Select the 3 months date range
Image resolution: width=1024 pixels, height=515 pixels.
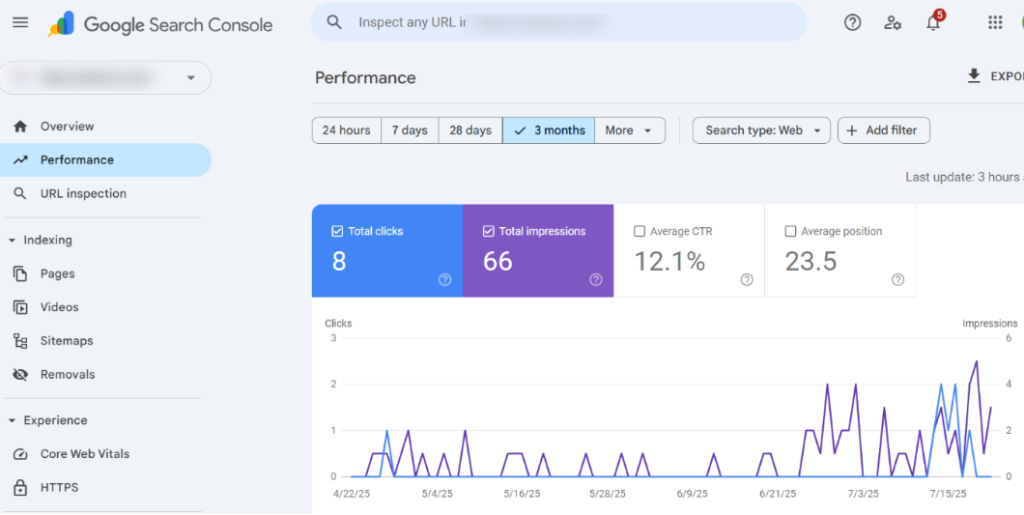(549, 131)
